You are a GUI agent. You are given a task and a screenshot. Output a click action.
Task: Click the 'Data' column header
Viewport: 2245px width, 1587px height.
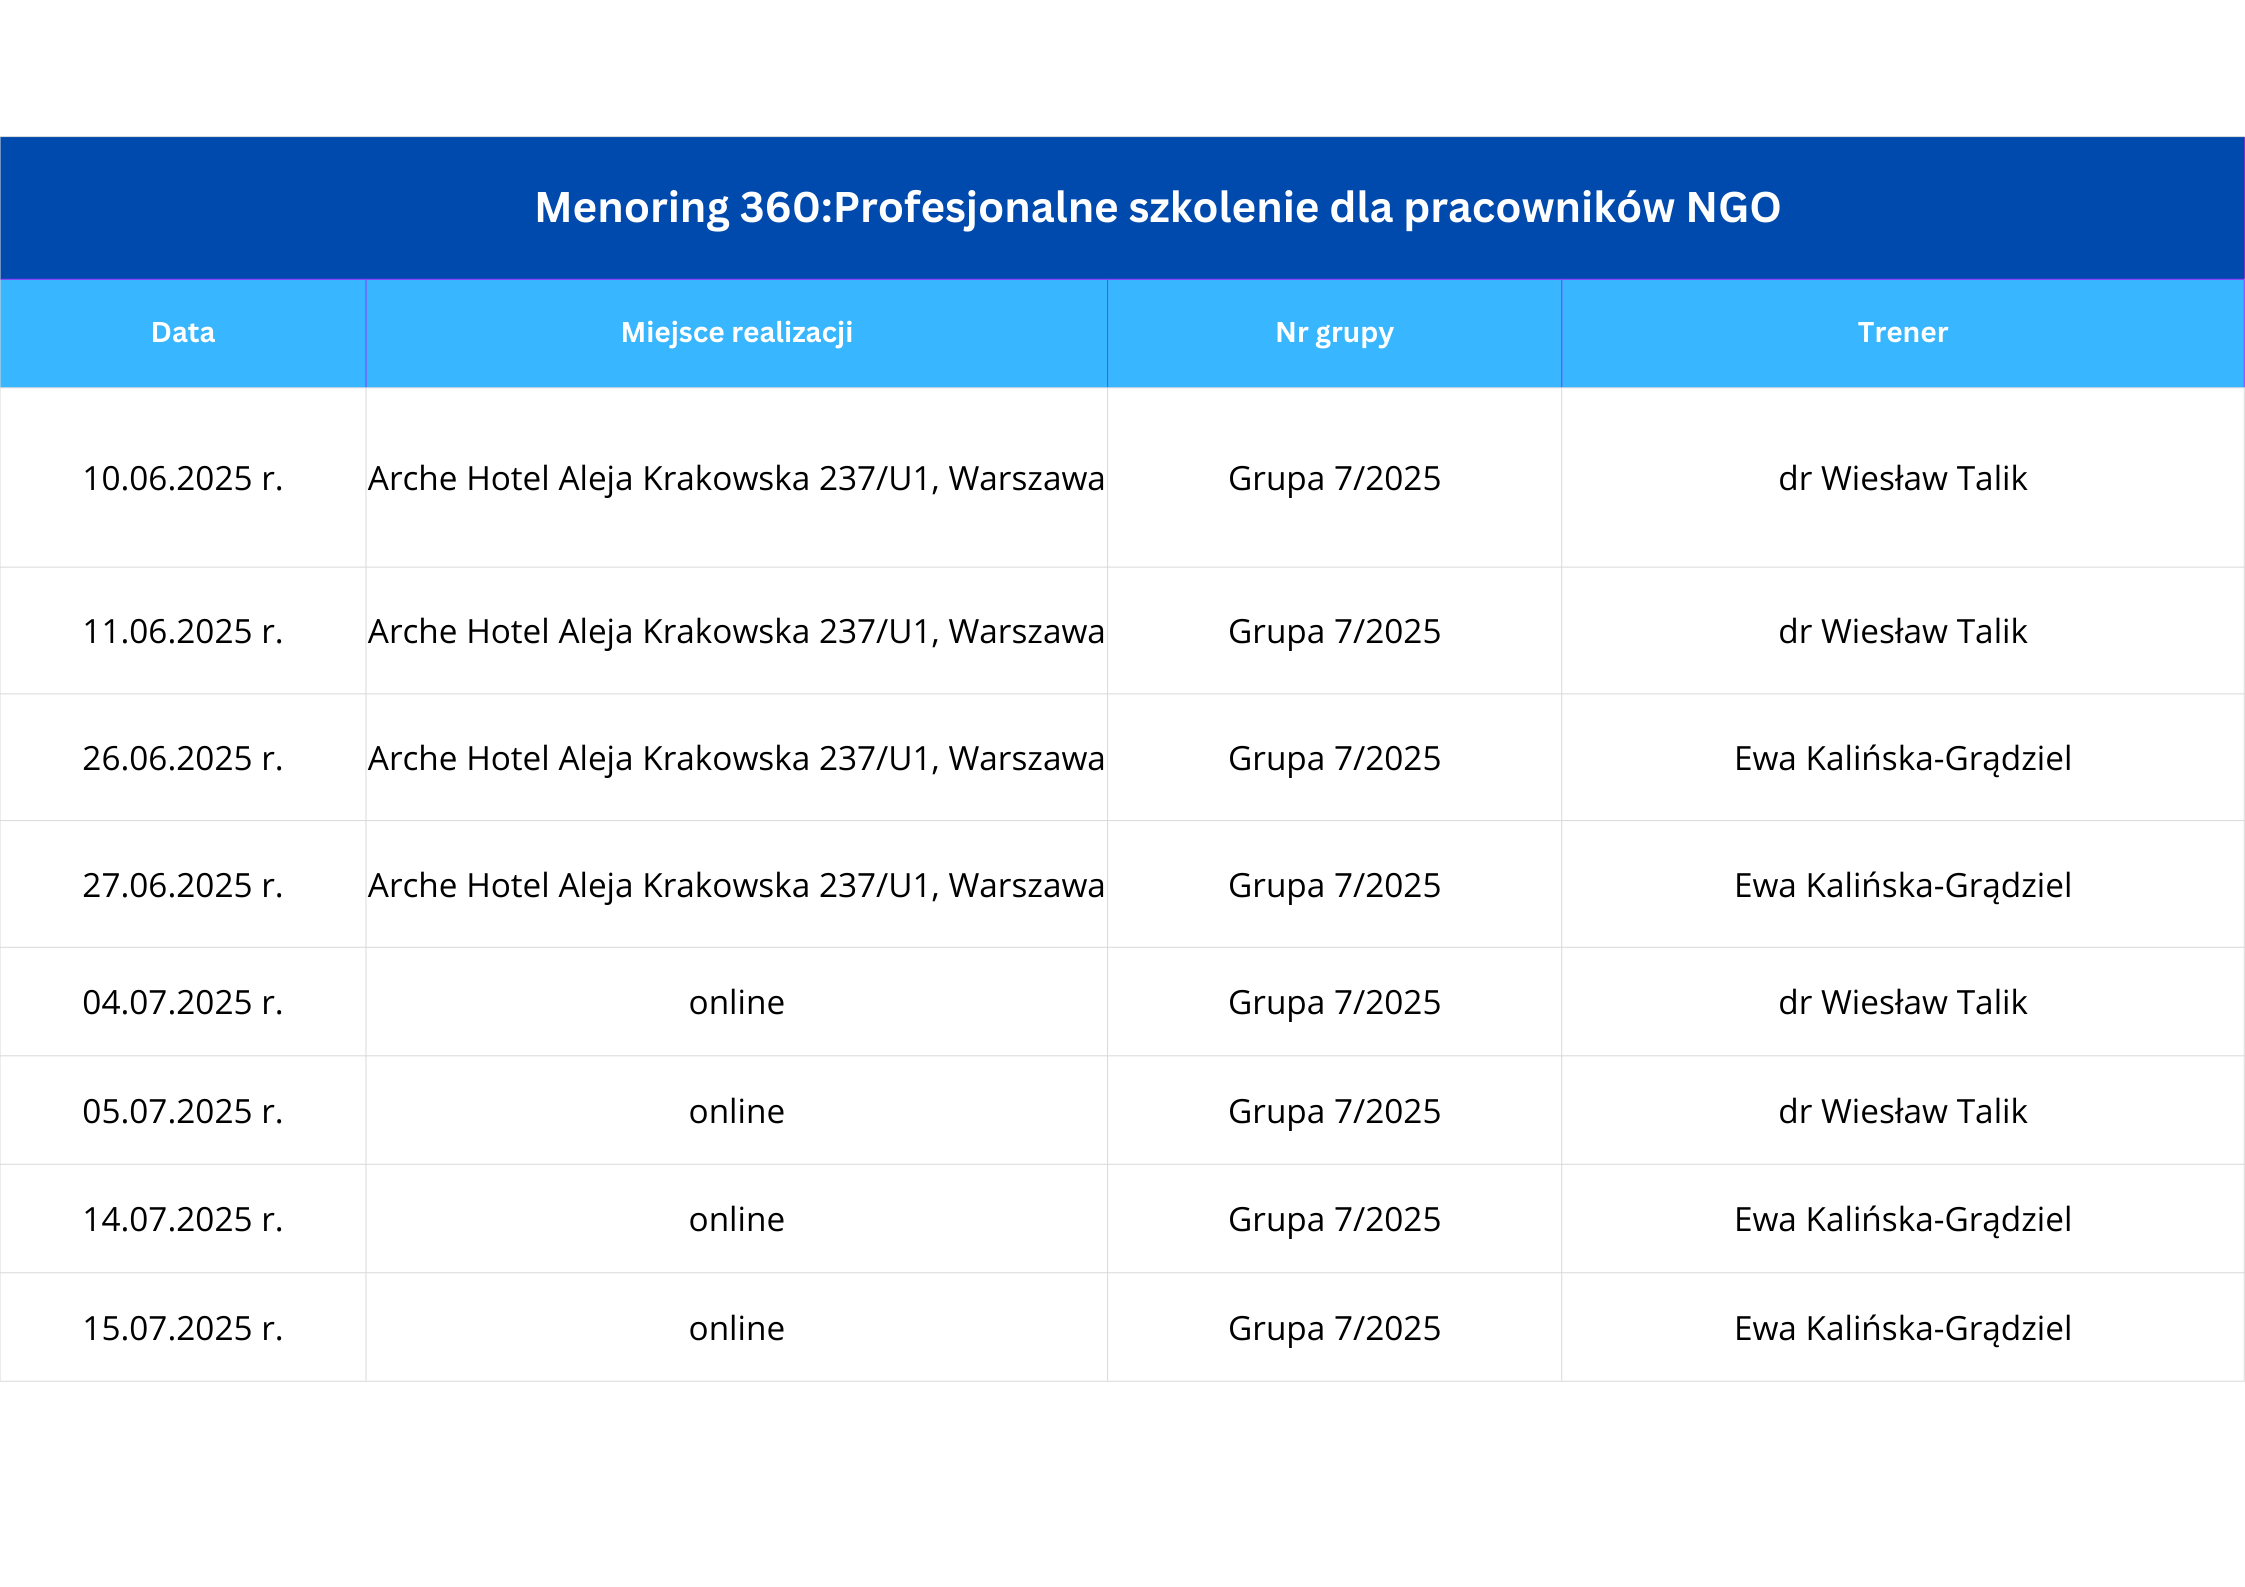pos(183,333)
